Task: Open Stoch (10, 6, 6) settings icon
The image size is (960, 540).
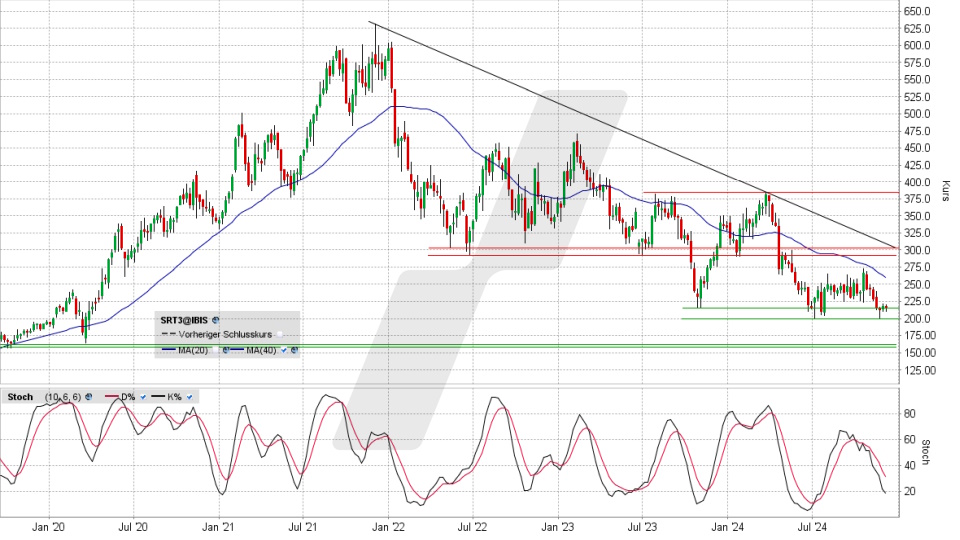Action: 89,397
